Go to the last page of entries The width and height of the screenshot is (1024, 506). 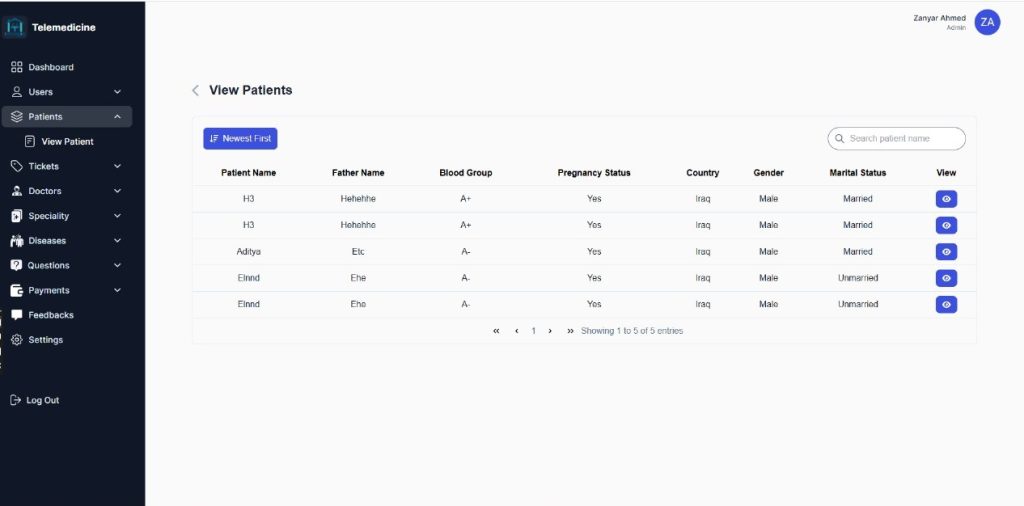point(570,331)
